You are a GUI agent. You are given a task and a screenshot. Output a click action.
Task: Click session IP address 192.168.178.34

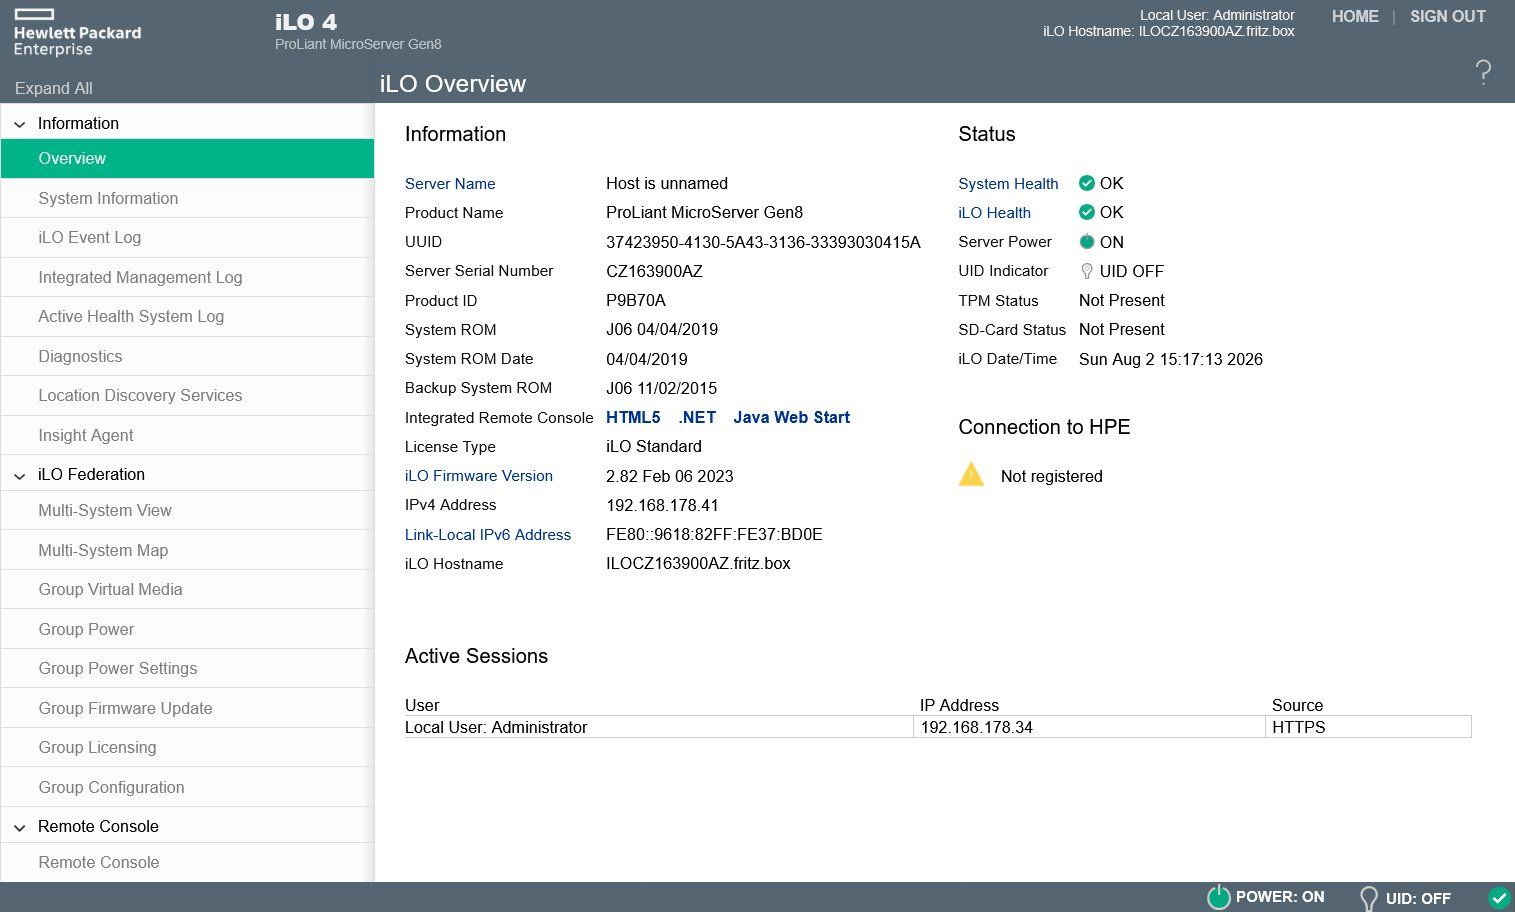tap(976, 727)
